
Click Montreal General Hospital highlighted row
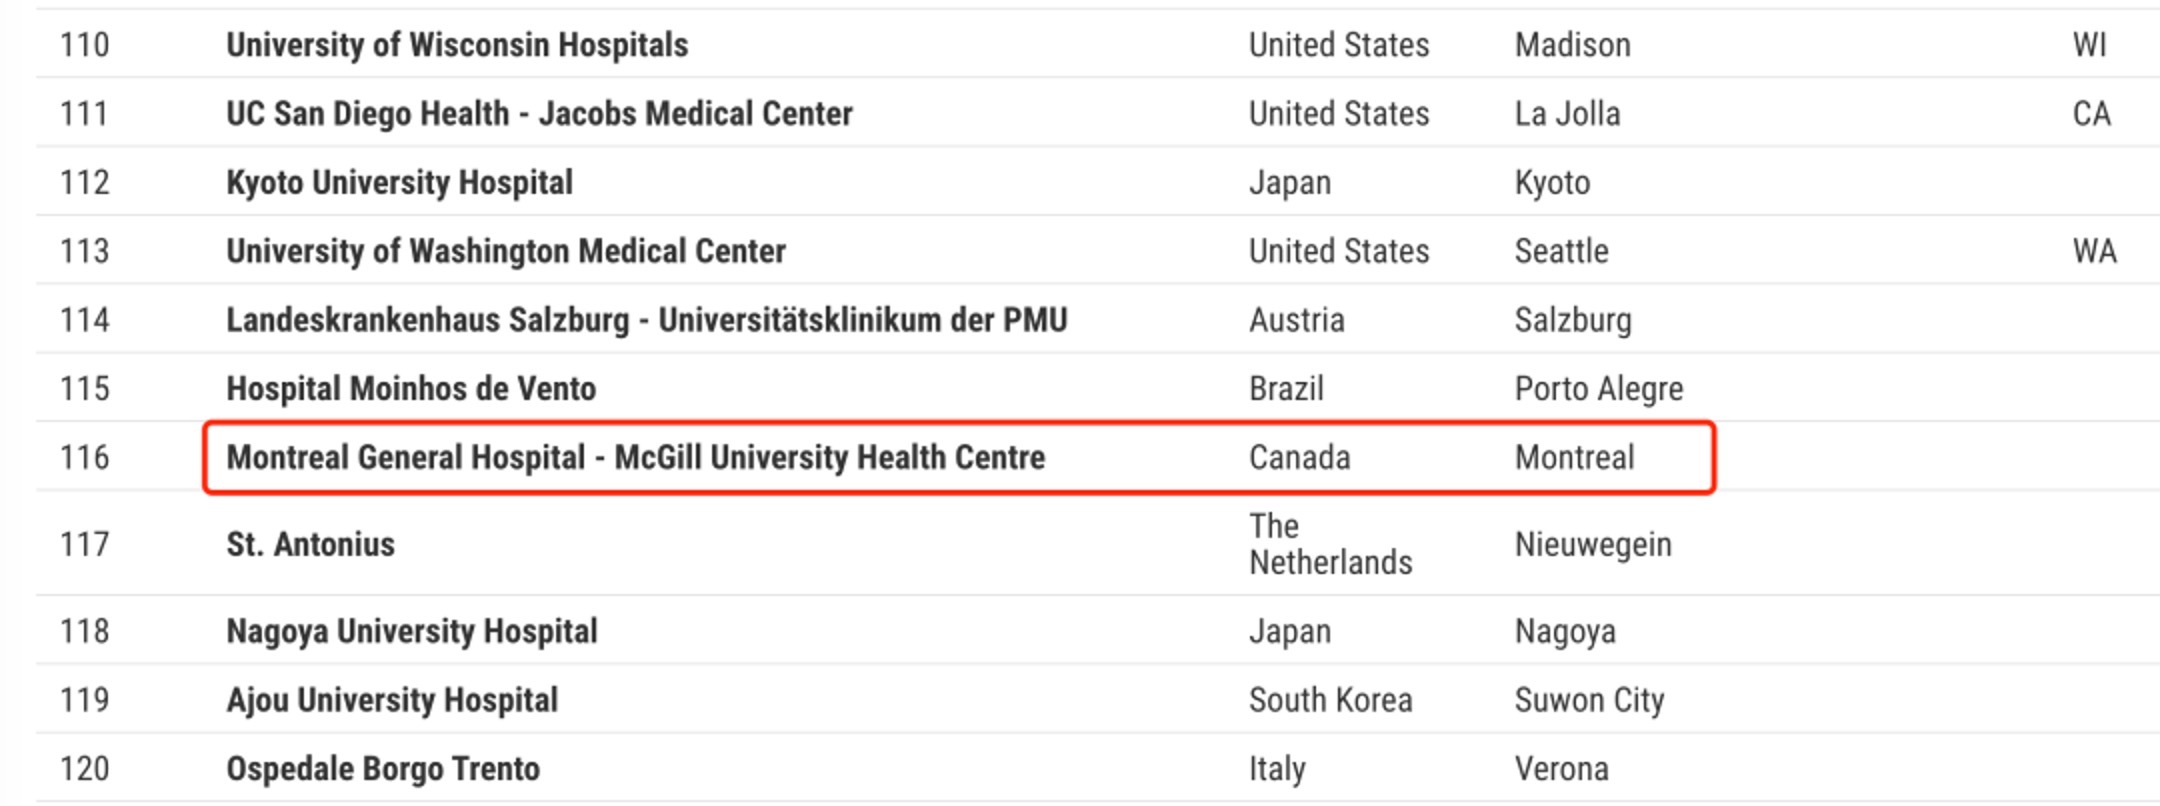point(960,458)
